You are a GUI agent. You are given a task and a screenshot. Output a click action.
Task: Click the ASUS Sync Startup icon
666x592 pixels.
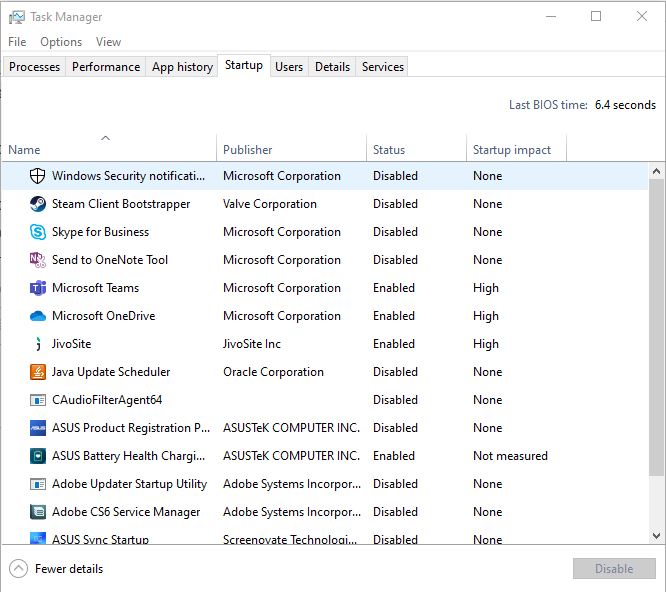(38, 538)
